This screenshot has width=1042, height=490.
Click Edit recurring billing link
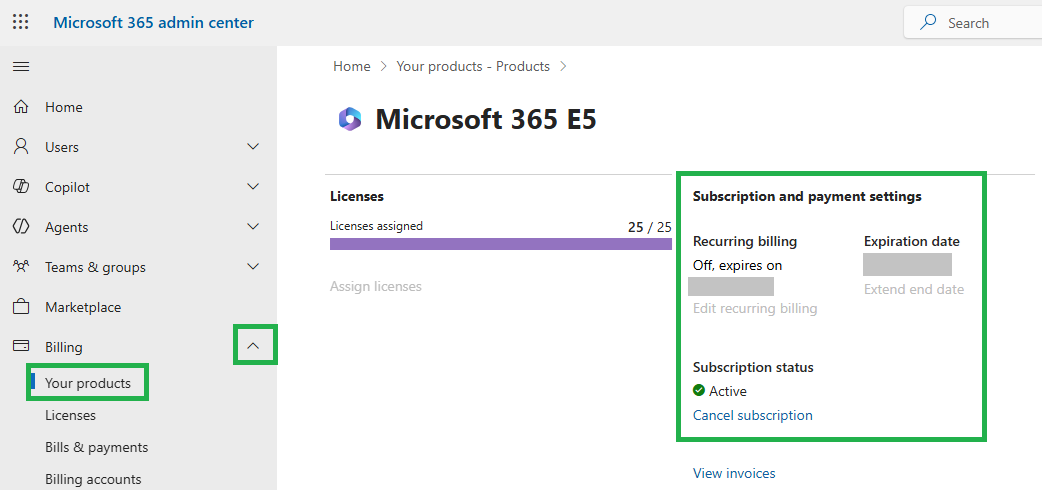(755, 308)
